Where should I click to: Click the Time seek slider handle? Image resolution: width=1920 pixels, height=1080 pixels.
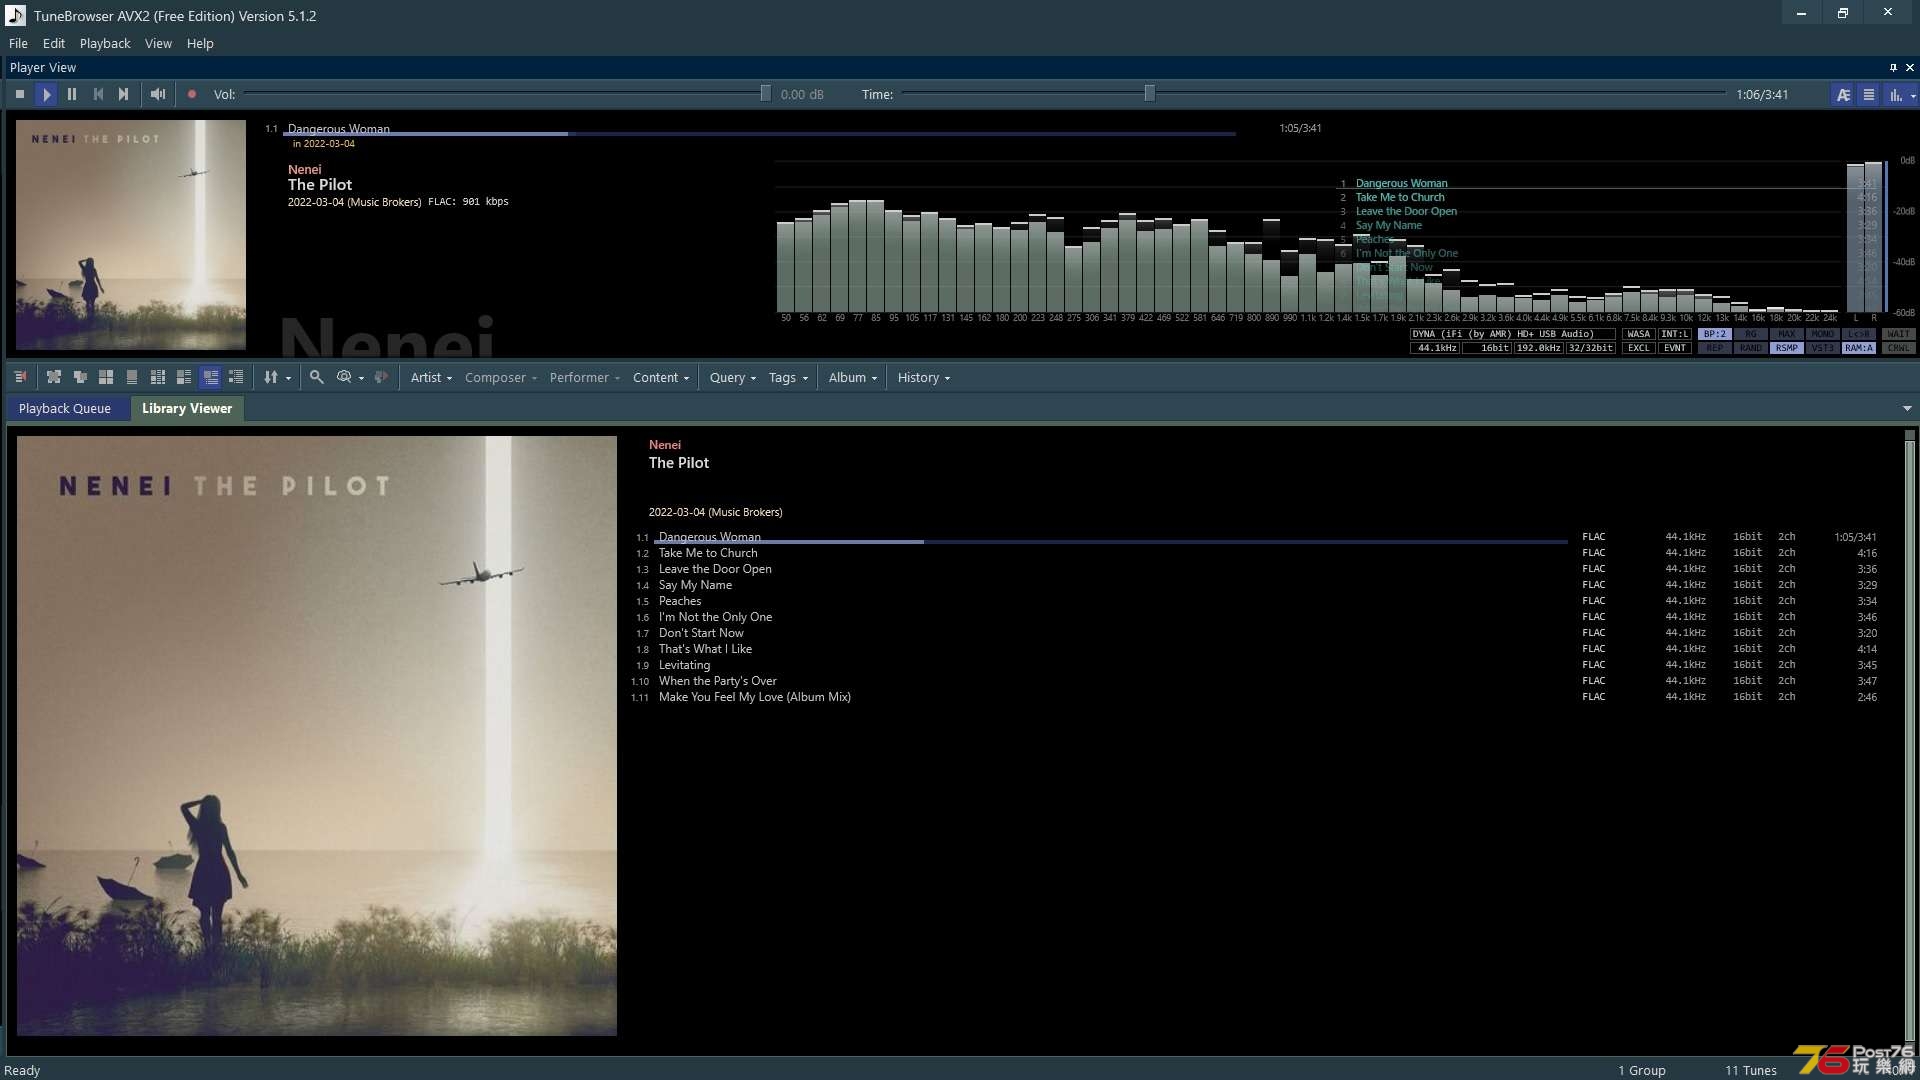pos(1150,94)
